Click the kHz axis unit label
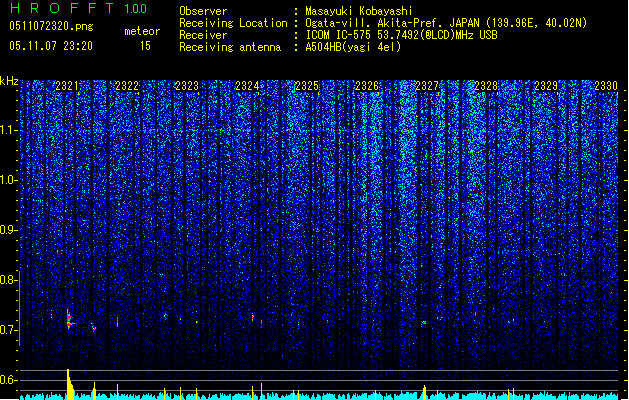Image resolution: width=629 pixels, height=400 pixels. pos(9,81)
